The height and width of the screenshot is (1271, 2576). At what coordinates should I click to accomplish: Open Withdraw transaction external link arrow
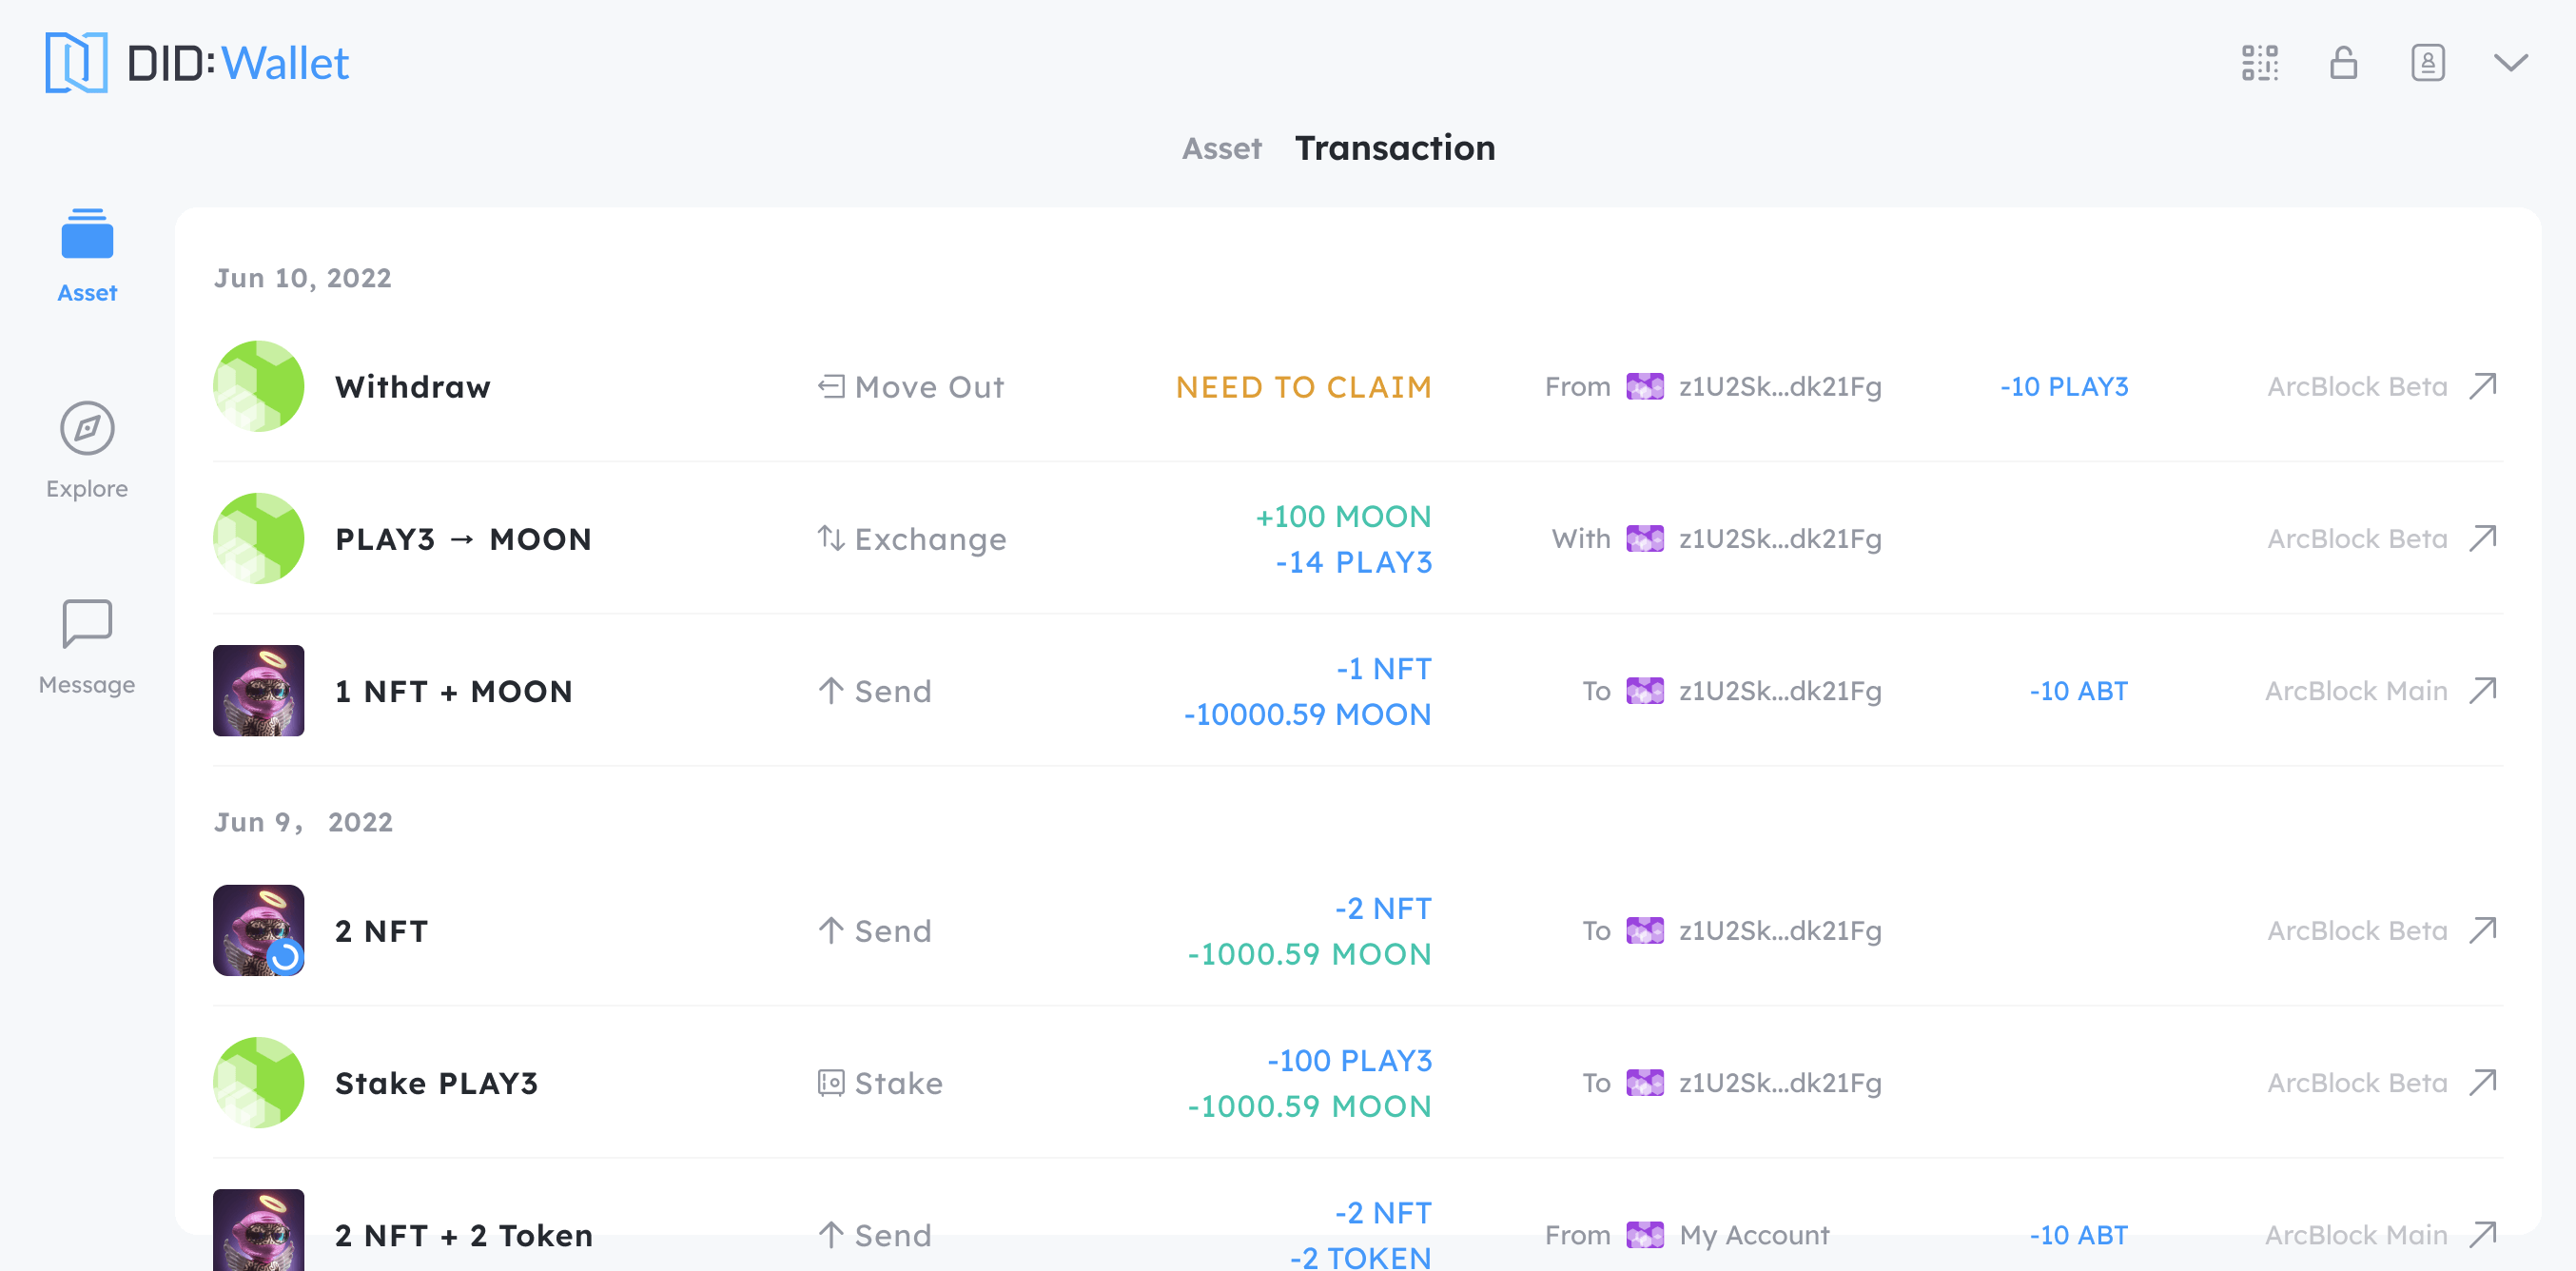(2483, 387)
